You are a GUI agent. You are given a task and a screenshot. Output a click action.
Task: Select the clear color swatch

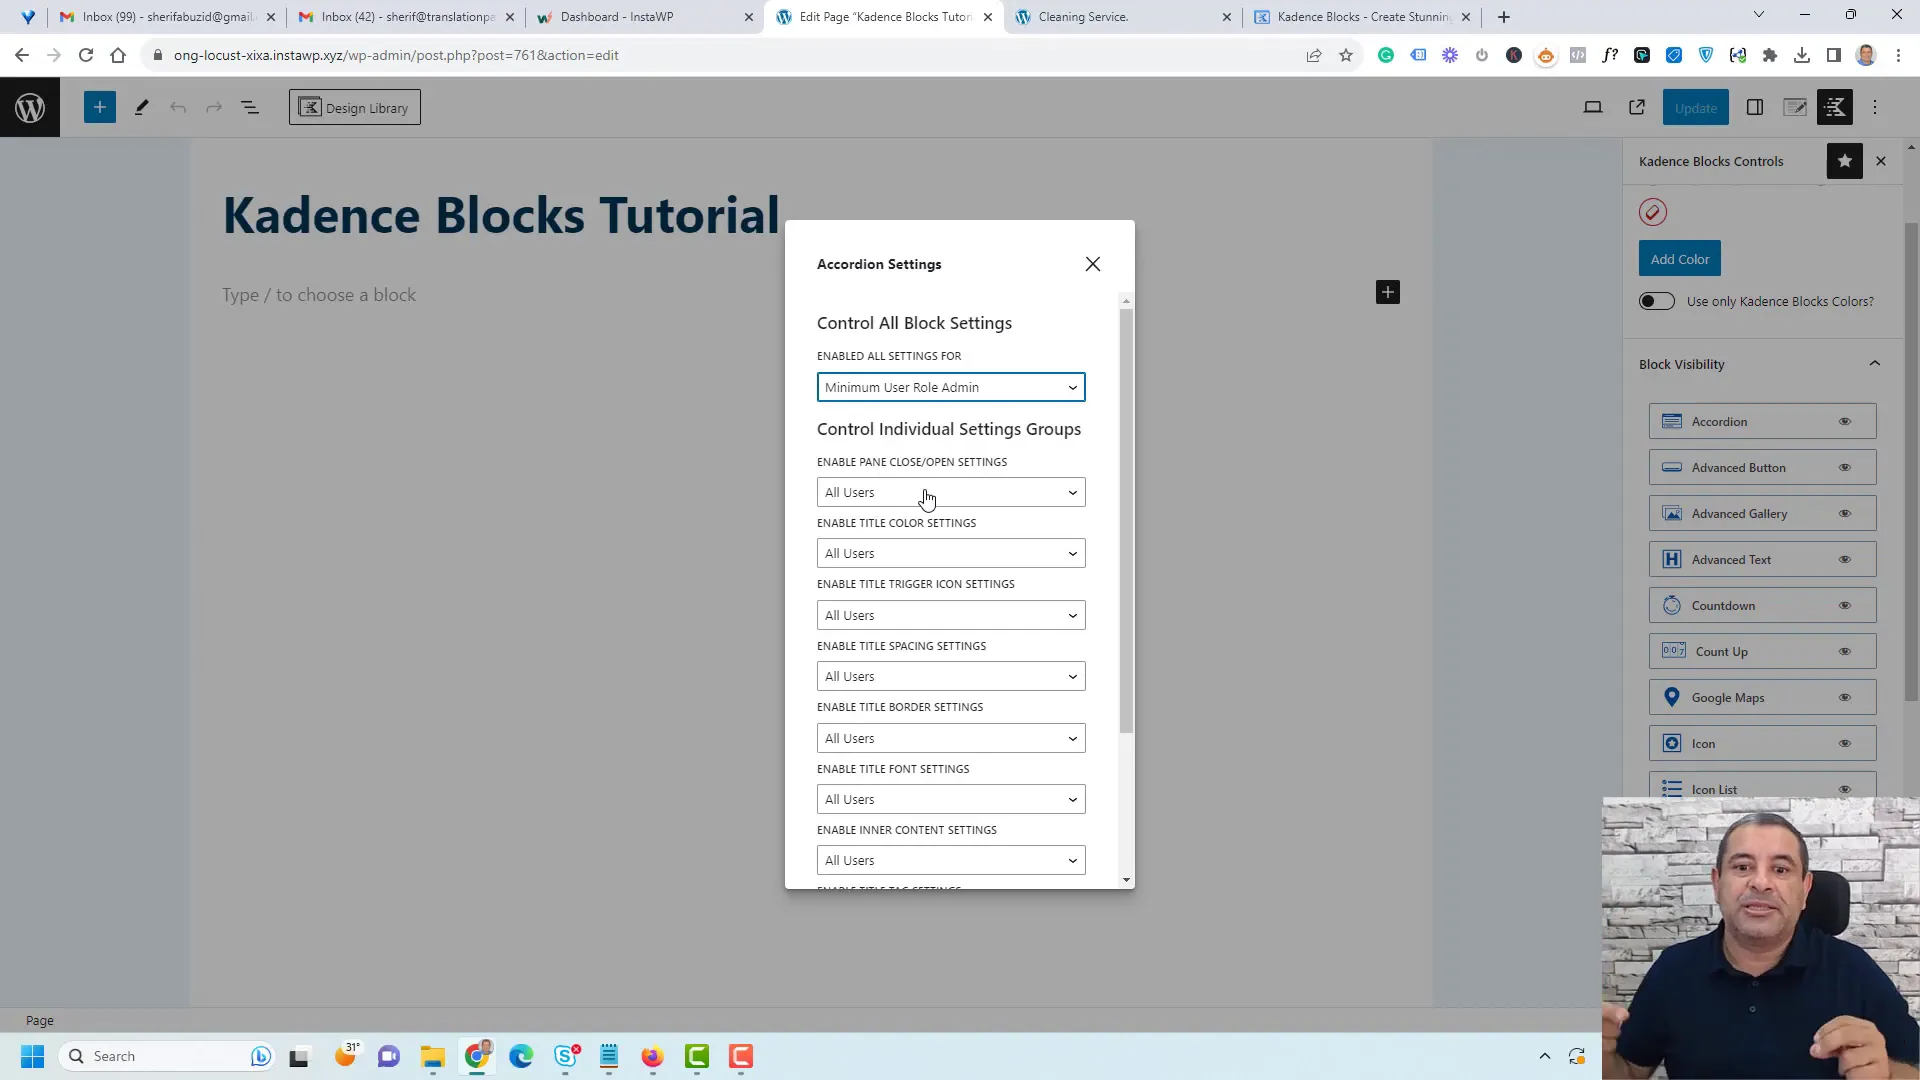pos(1653,212)
